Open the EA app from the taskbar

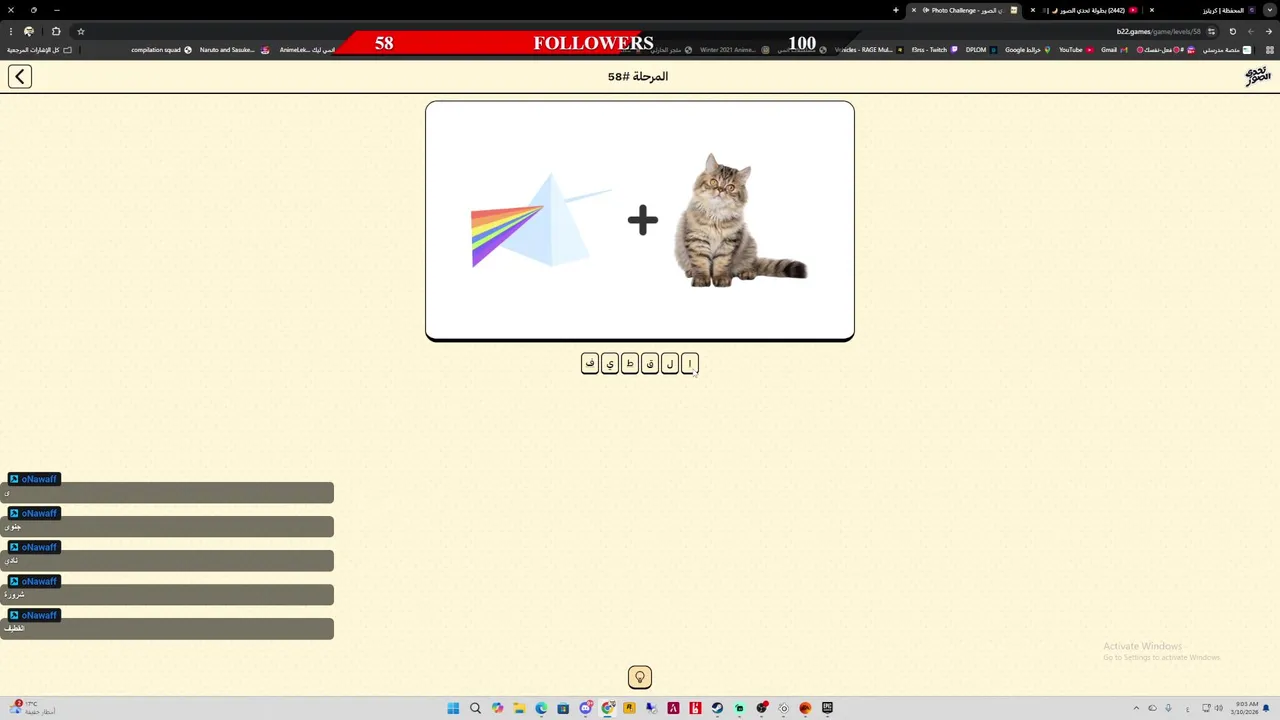coord(805,708)
